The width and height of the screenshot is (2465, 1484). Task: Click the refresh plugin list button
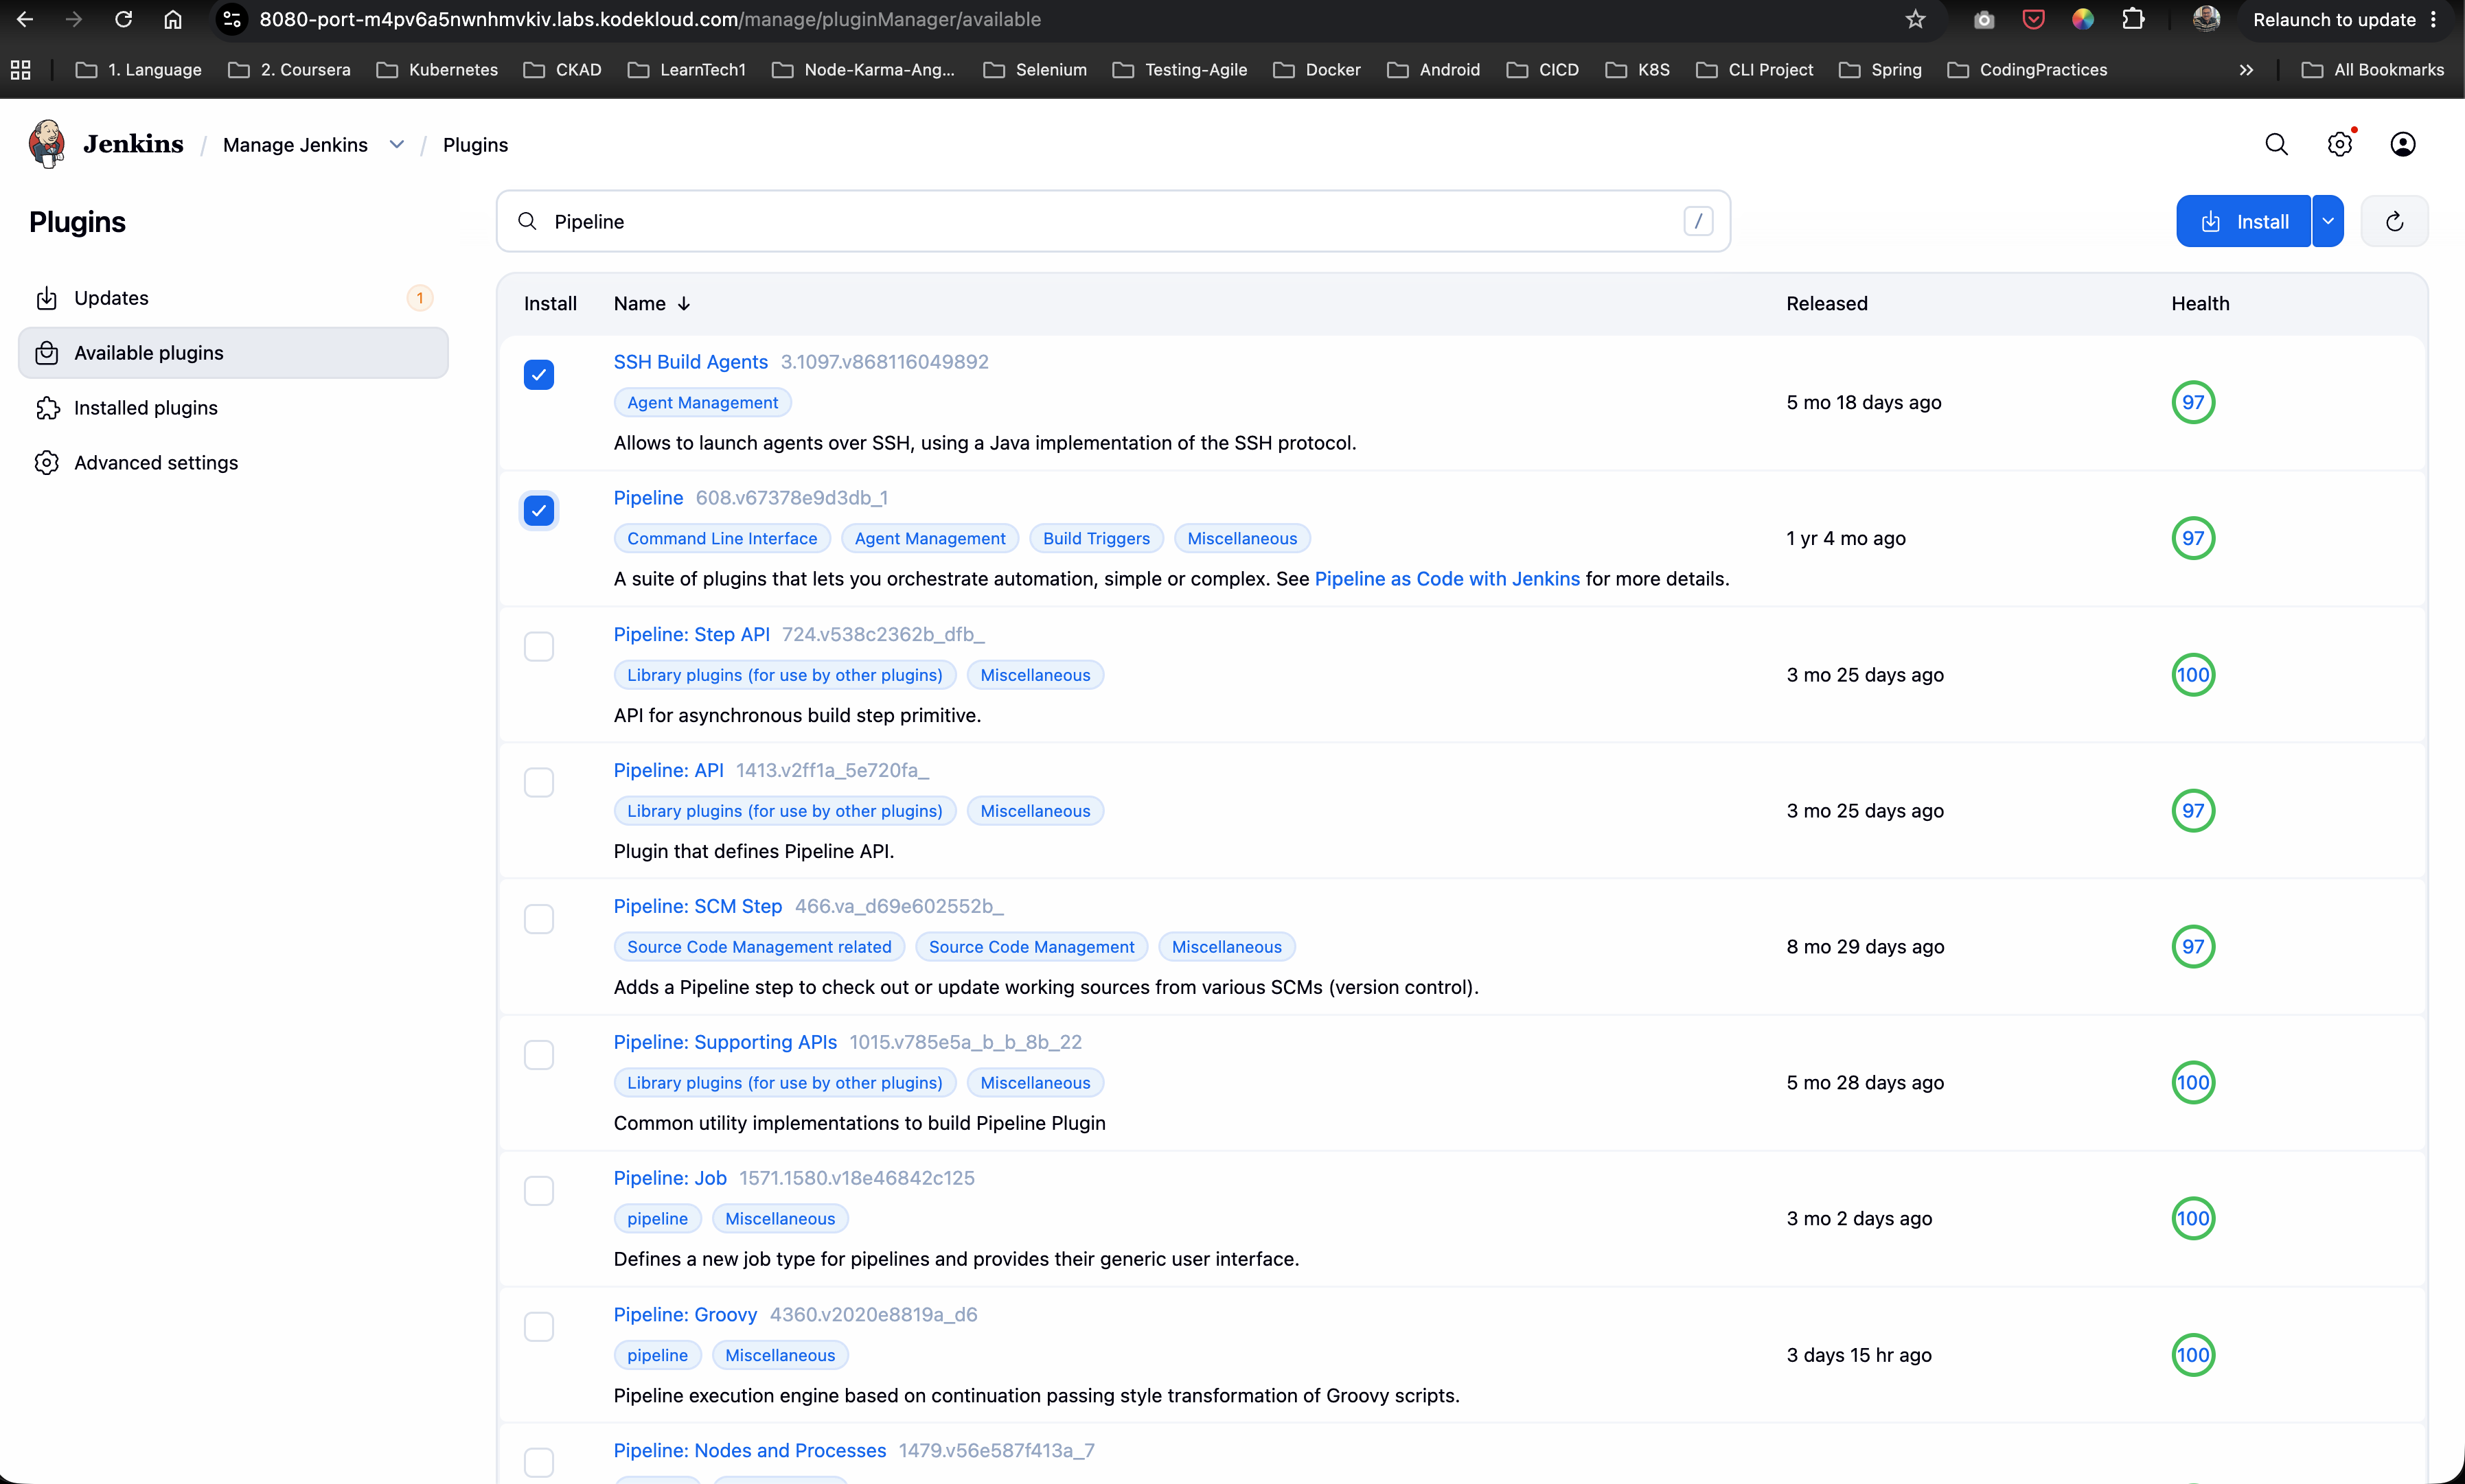click(x=2394, y=221)
